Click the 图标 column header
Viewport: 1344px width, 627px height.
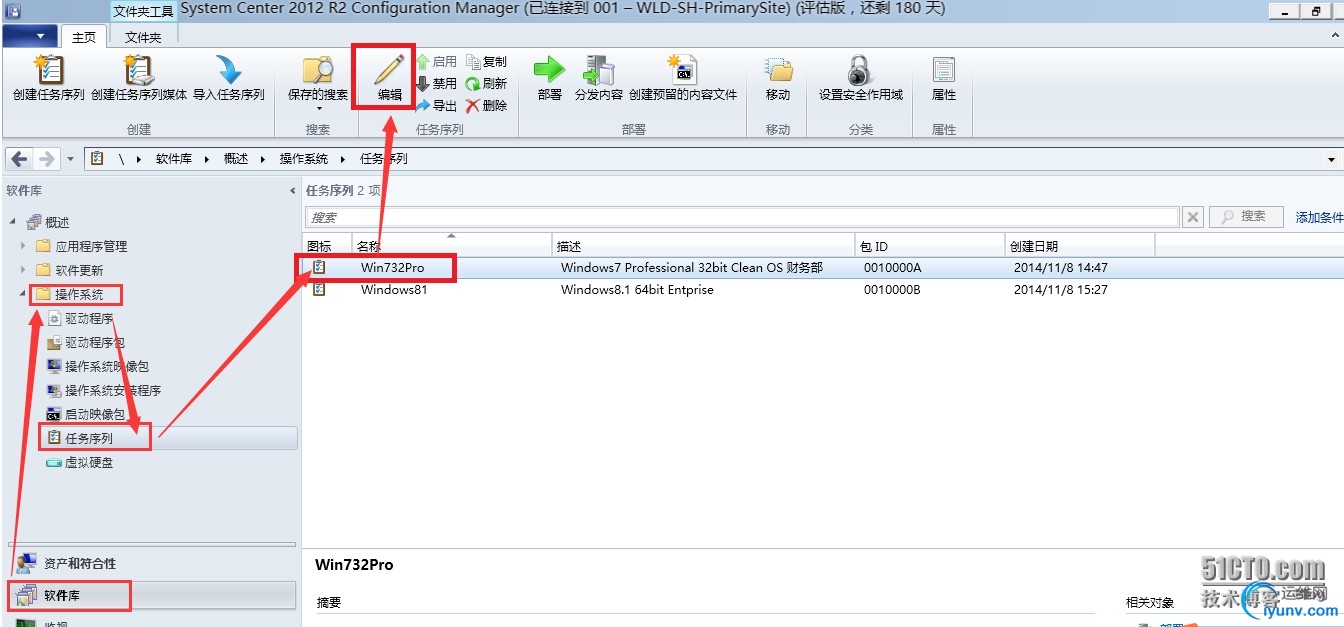[x=327, y=245]
